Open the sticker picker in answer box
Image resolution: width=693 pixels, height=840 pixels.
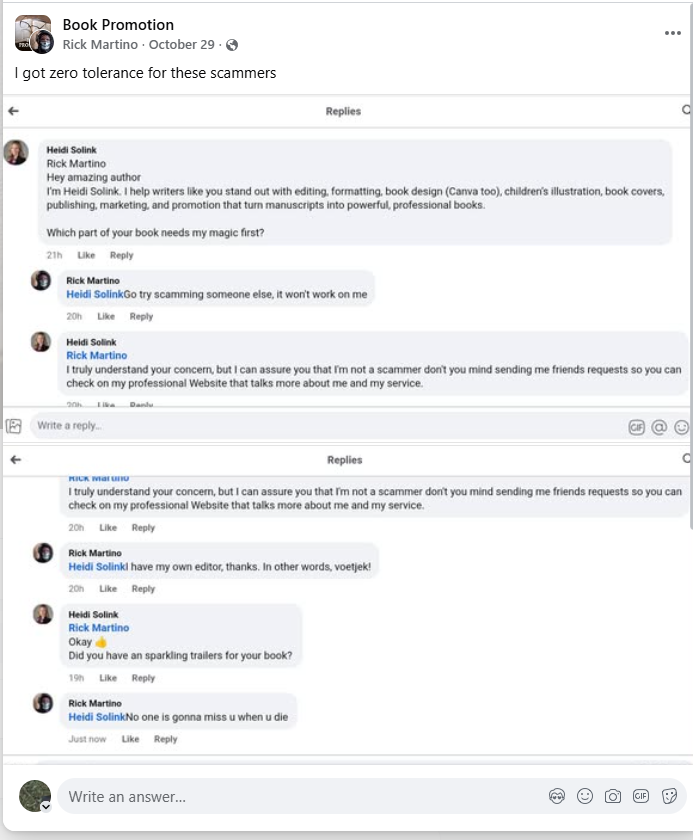pyautogui.click(x=669, y=796)
